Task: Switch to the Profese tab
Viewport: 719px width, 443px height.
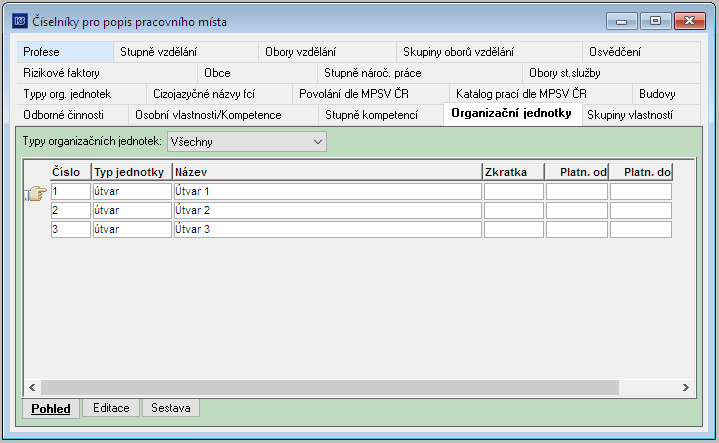Action: click(65, 52)
